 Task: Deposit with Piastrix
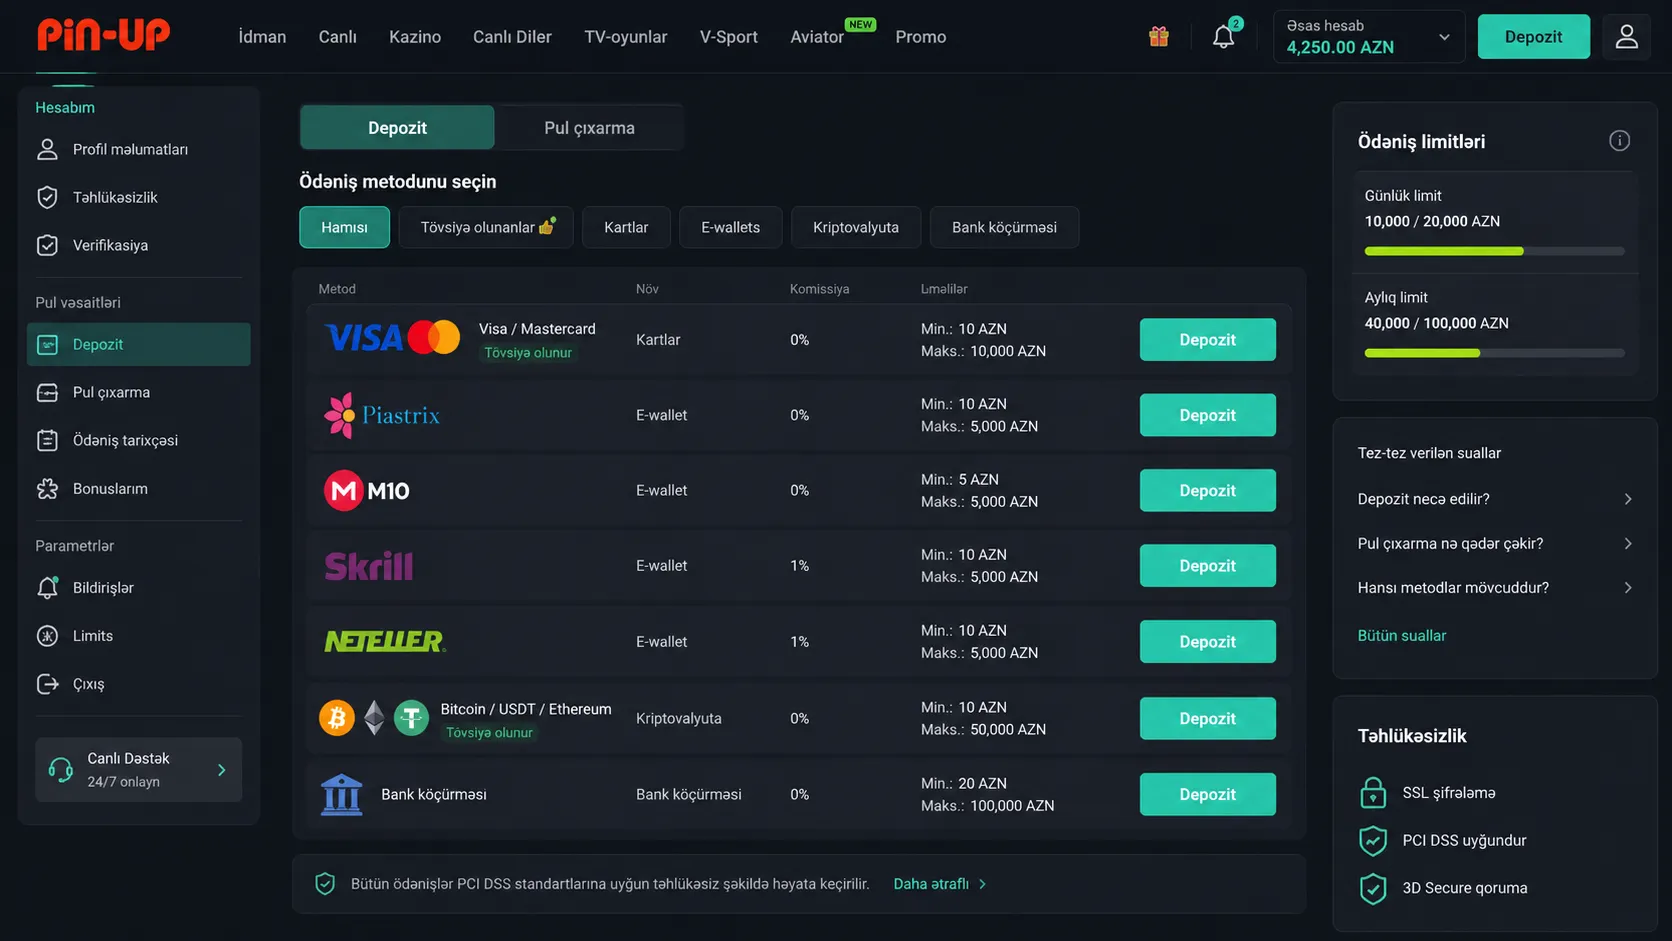pyautogui.click(x=1208, y=415)
